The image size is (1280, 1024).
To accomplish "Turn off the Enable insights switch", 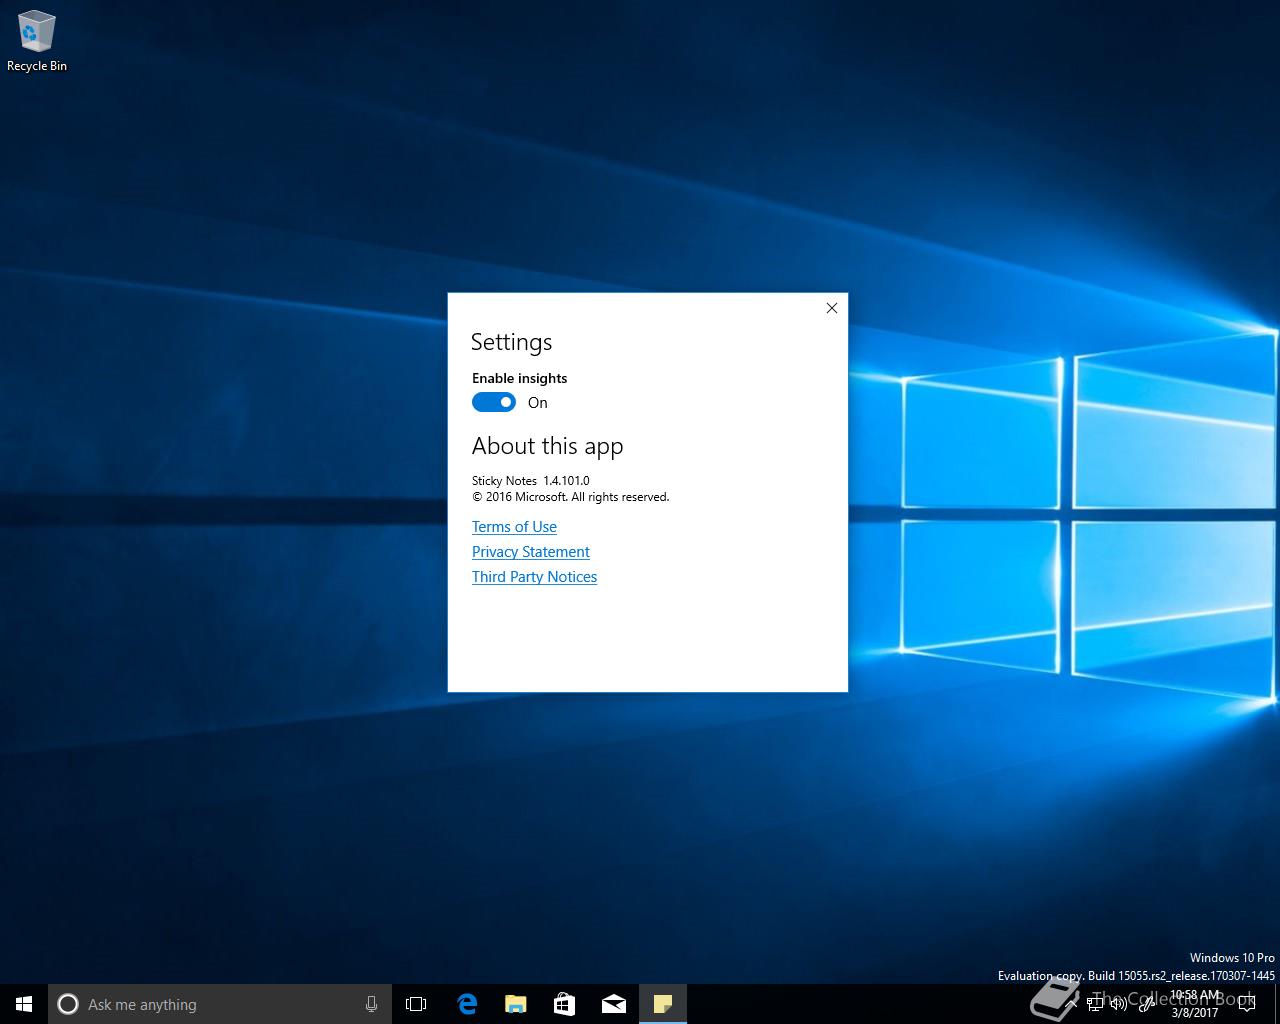I will [x=494, y=402].
